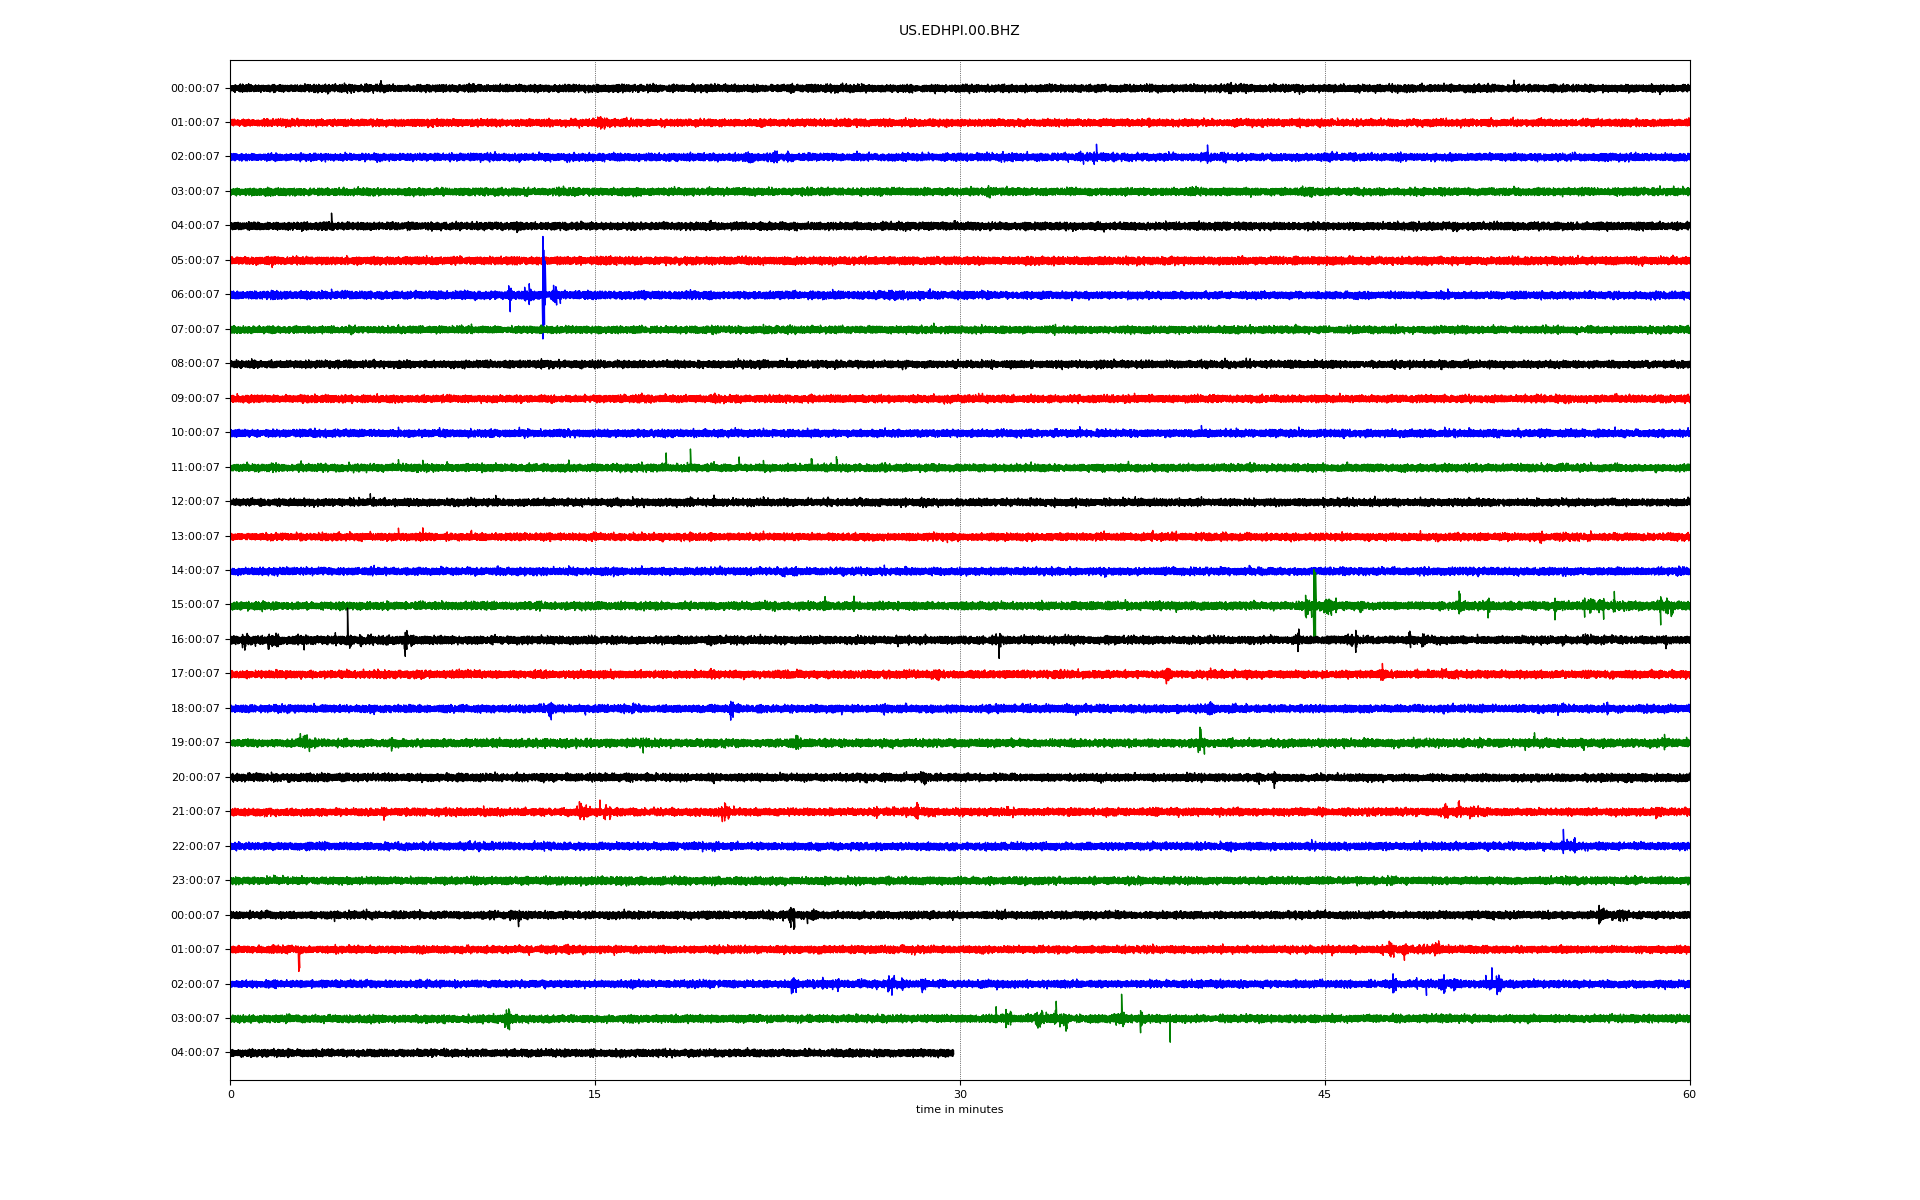Click the plot title US.EDHPI.00.BHZ
The height and width of the screenshot is (1200, 1920).
coord(958,31)
